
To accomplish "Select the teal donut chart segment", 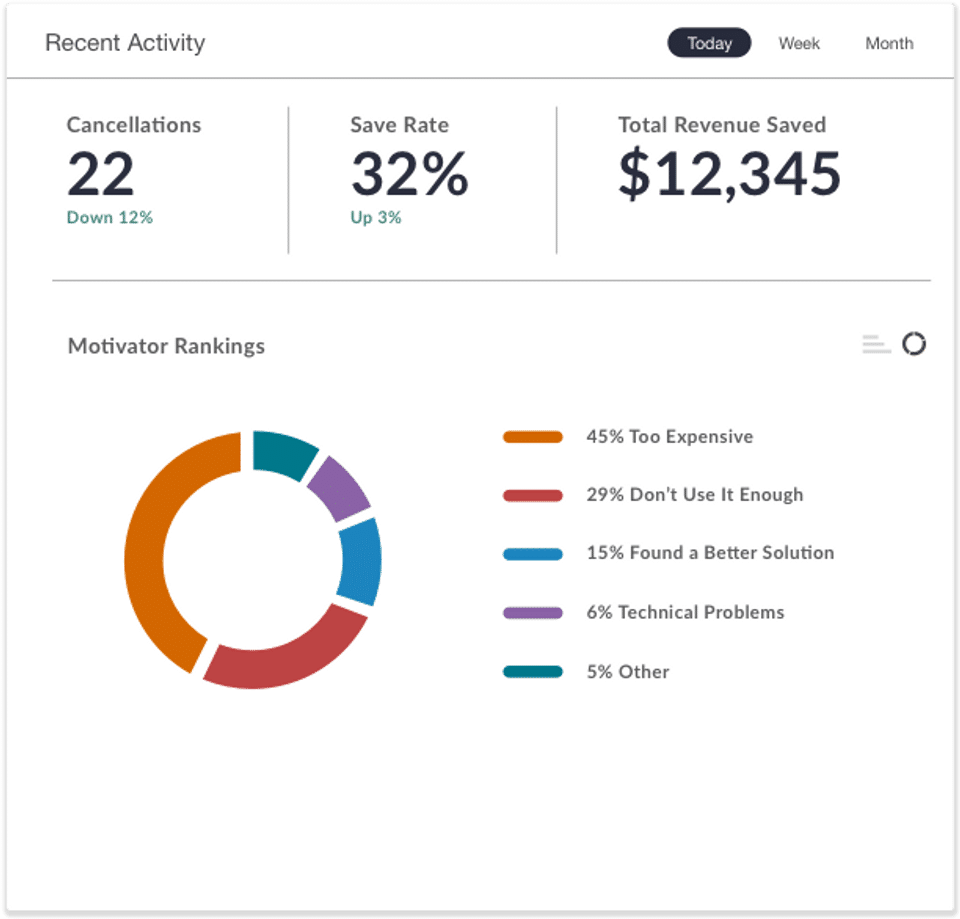I will (283, 452).
